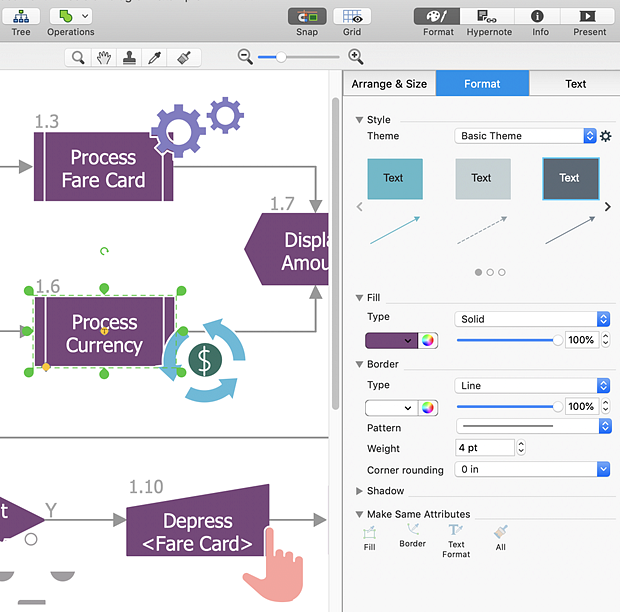620x612 pixels.
Task: Click the canvas vertical scrollbar
Action: click(335, 253)
